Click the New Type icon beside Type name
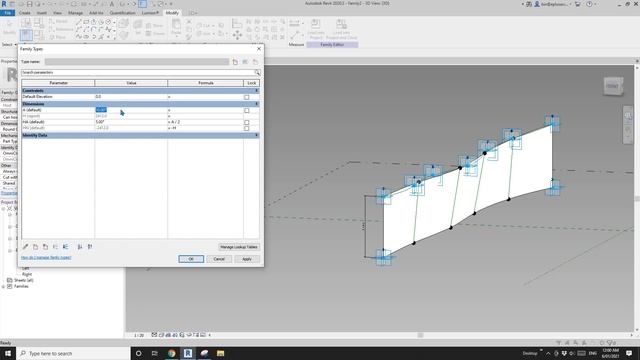This screenshot has width=640, height=360. coord(235,62)
